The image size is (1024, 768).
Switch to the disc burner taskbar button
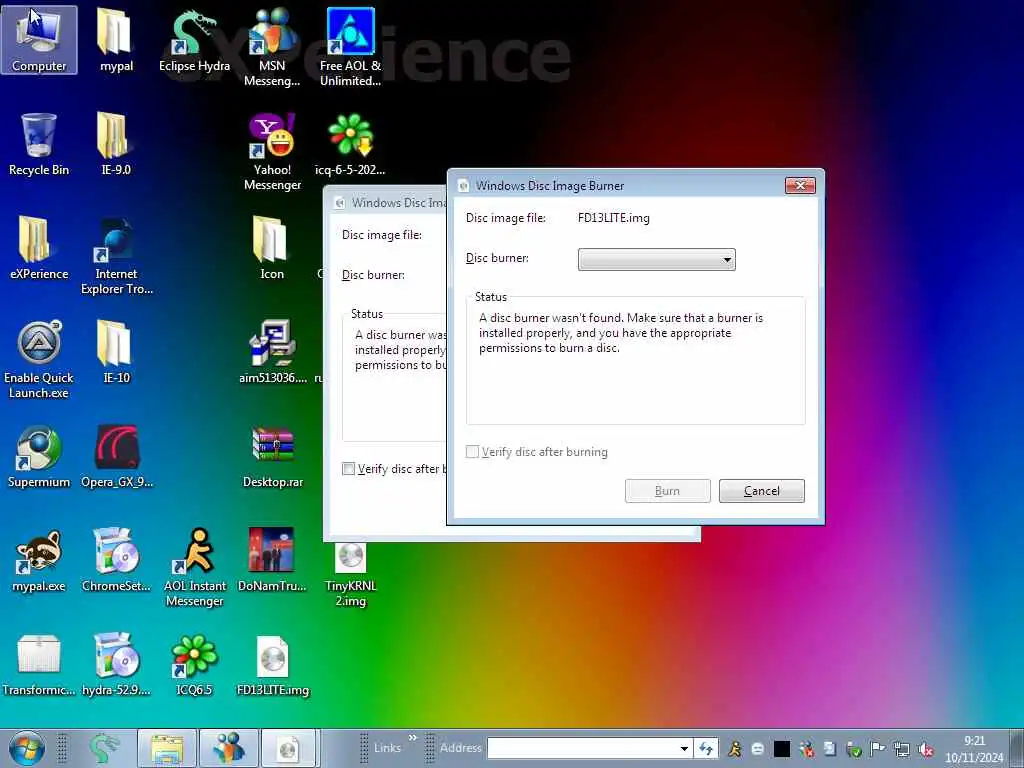(289, 748)
